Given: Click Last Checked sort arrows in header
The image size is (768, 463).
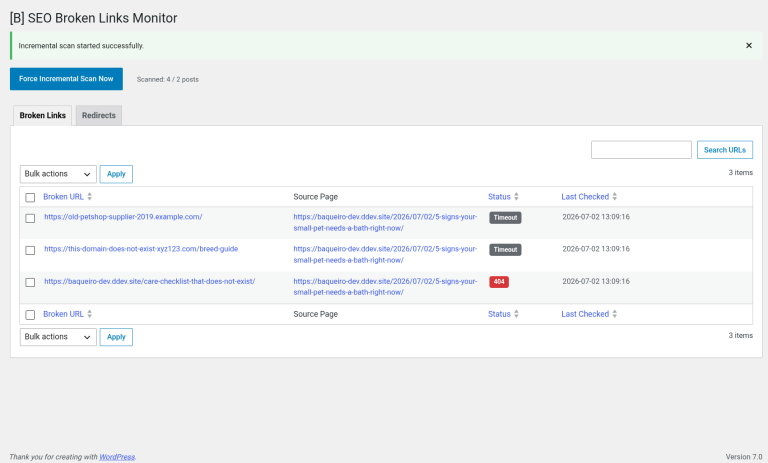Looking at the screenshot, I should (615, 196).
